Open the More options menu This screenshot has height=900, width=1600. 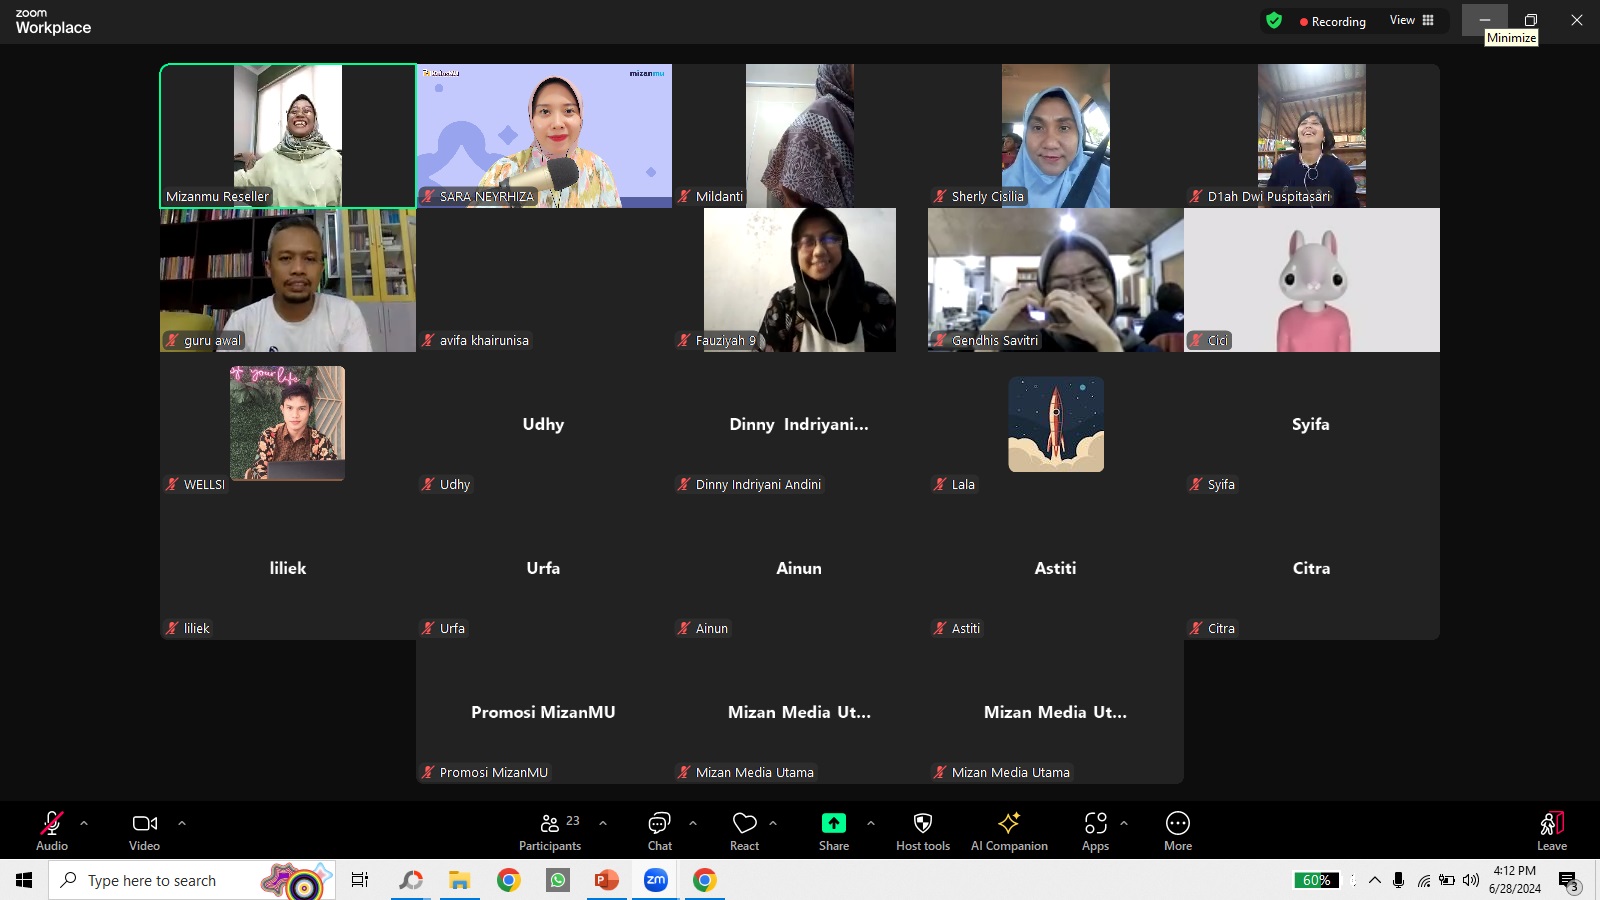pos(1178,831)
